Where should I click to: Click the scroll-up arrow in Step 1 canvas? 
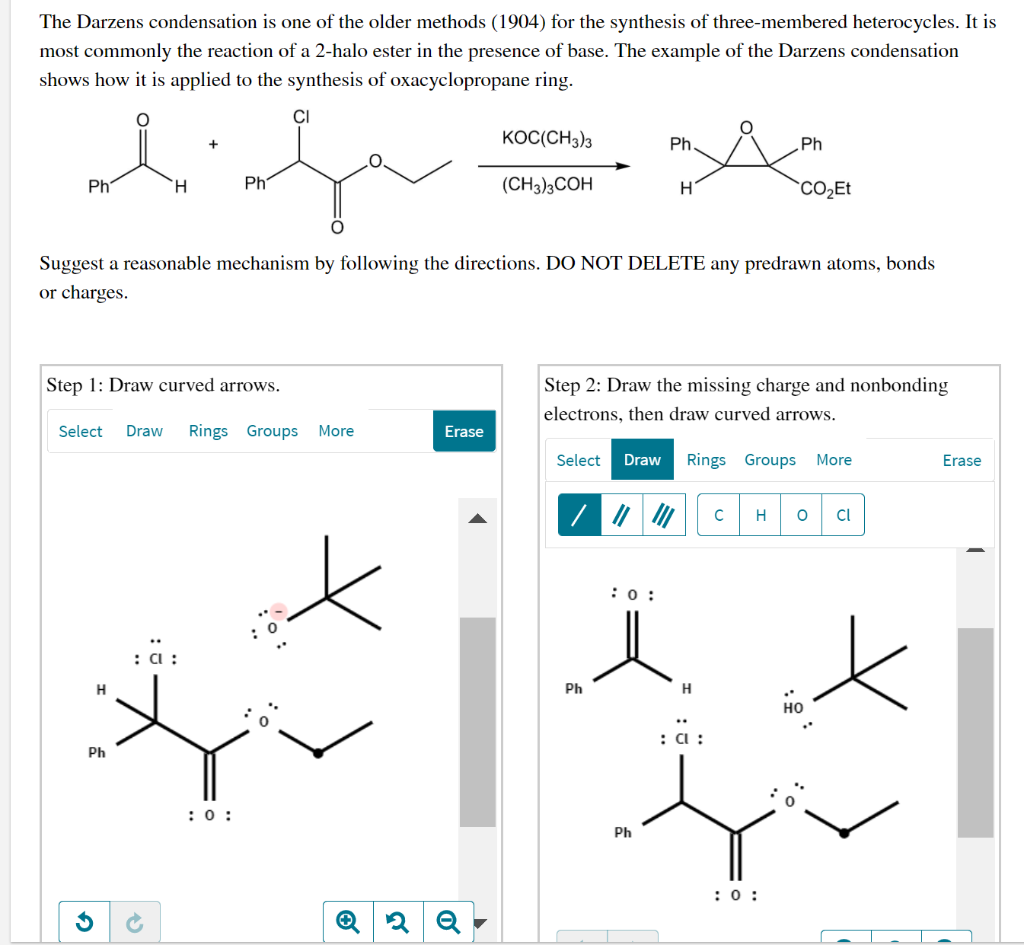tap(478, 519)
